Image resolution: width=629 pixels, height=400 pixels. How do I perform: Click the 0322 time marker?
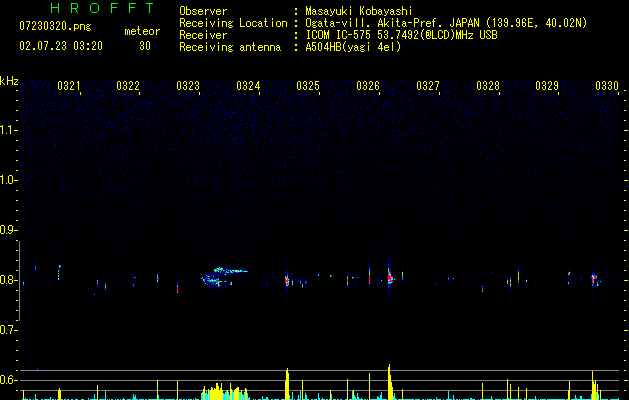click(128, 86)
